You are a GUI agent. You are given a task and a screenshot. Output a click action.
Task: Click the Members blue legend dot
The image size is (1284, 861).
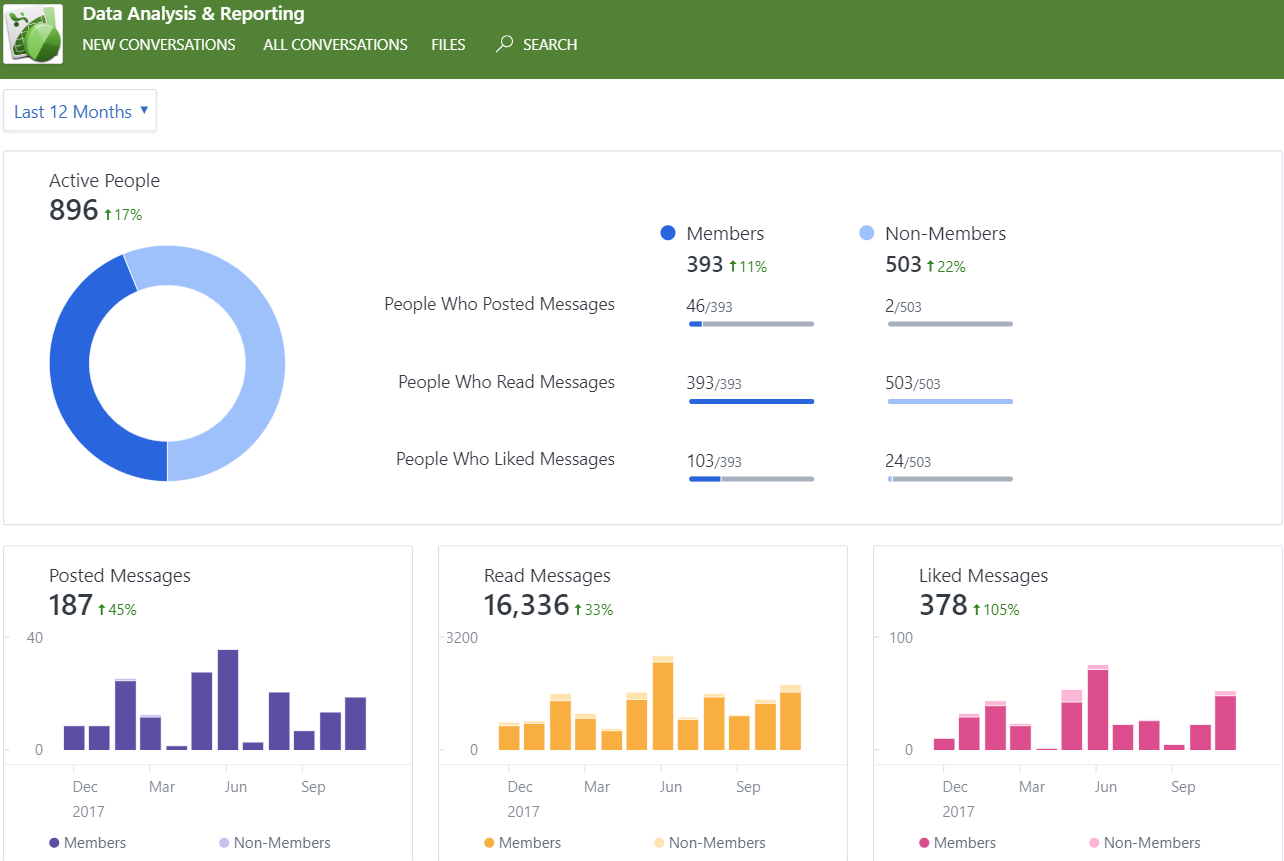point(668,233)
